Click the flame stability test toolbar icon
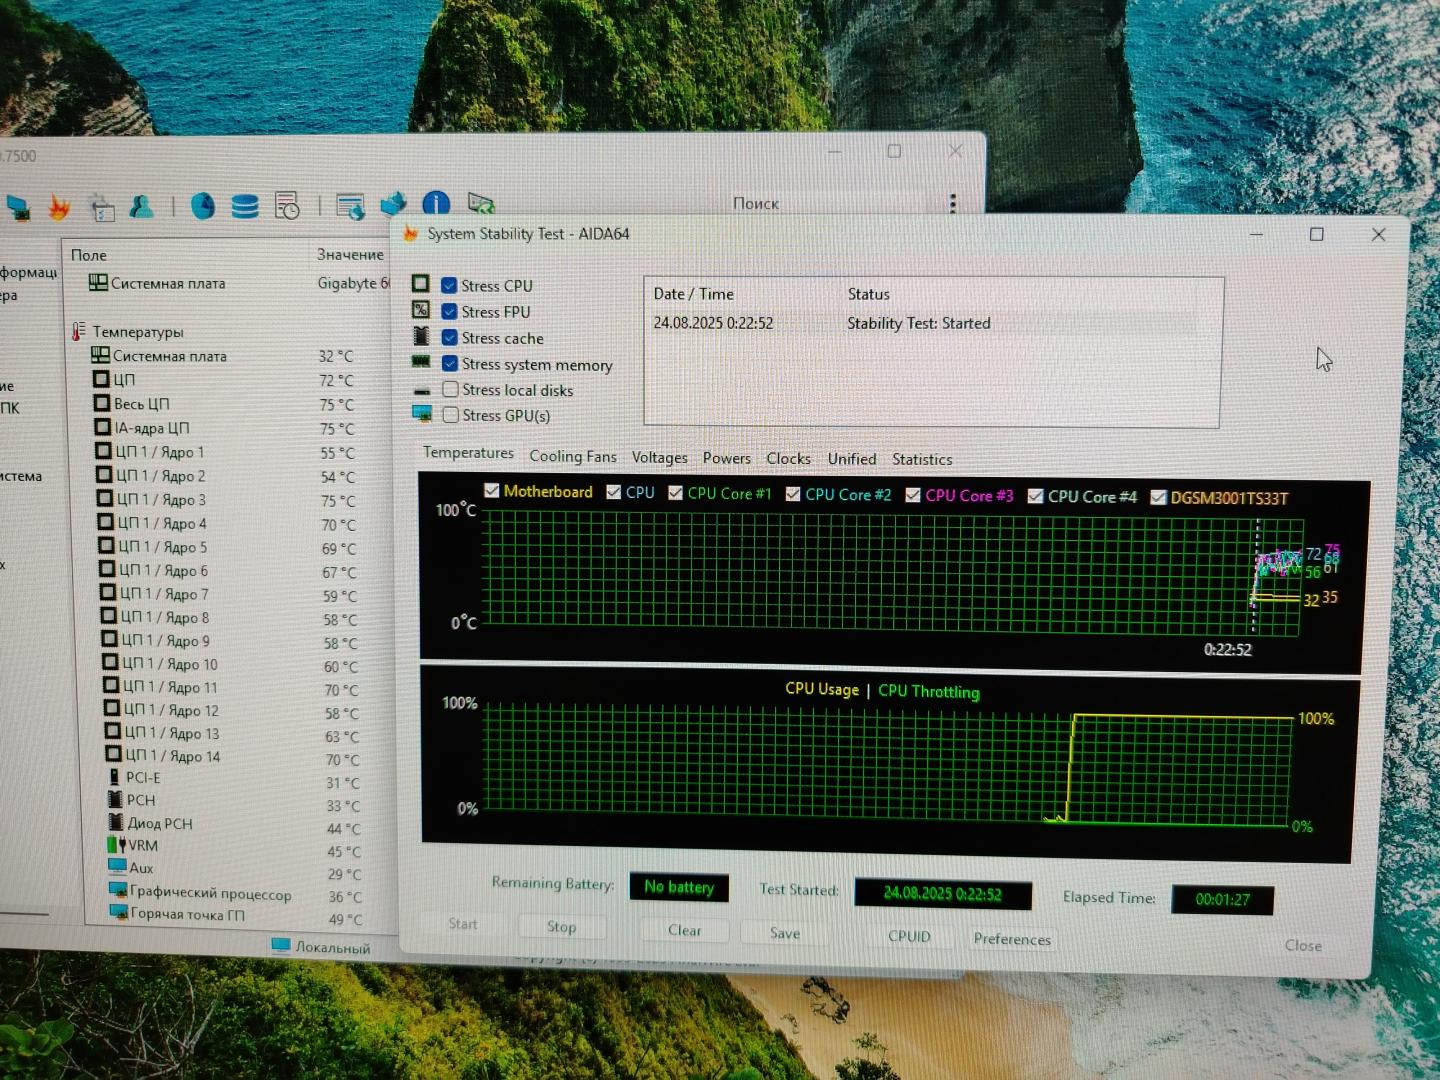Screen dimensions: 1440x1080 59,207
